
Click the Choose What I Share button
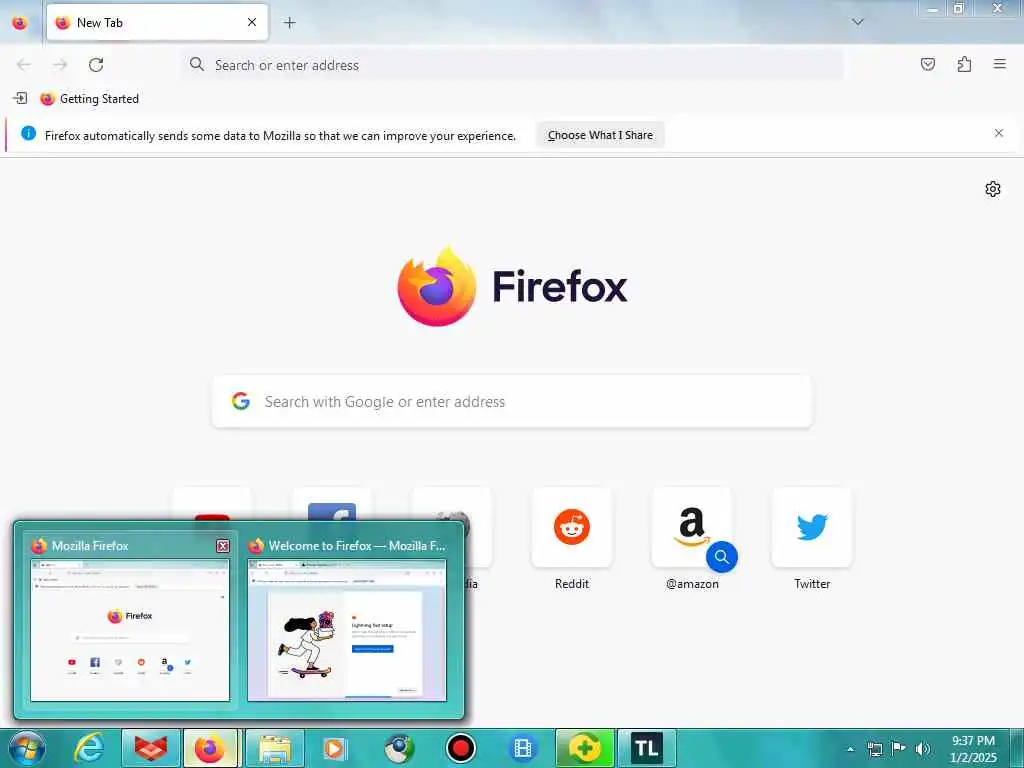(x=600, y=135)
